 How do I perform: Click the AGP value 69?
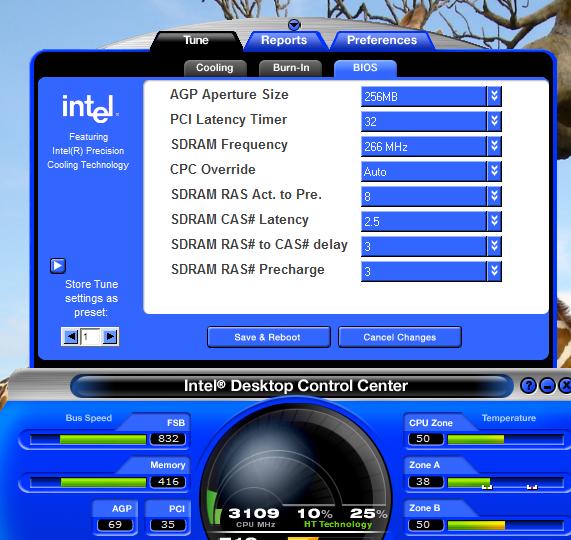pos(115,525)
